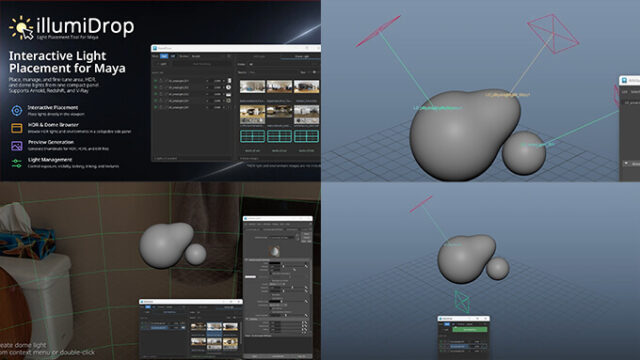This screenshot has width=640, height=360.
Task: Collapse the first attribute section in the Attribute Editor
Action: 246,260
